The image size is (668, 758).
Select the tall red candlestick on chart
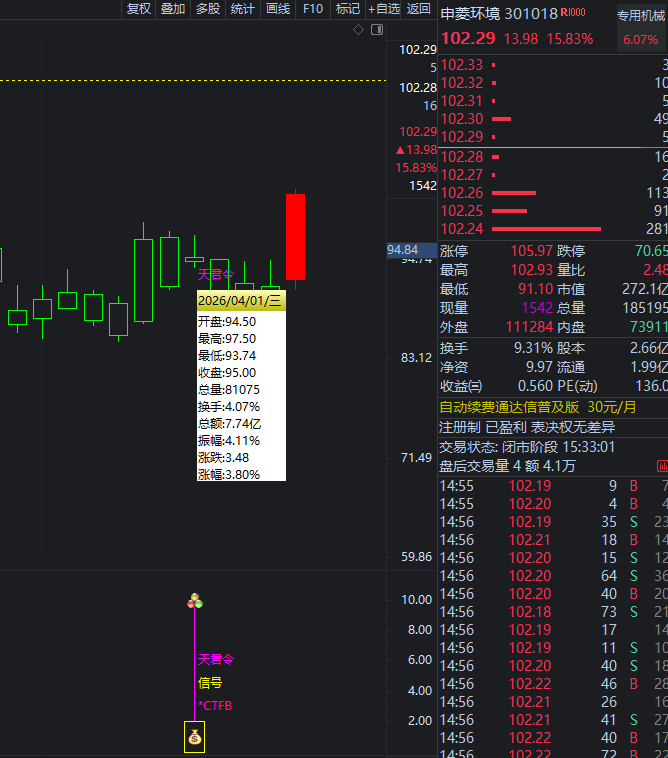[x=295, y=236]
